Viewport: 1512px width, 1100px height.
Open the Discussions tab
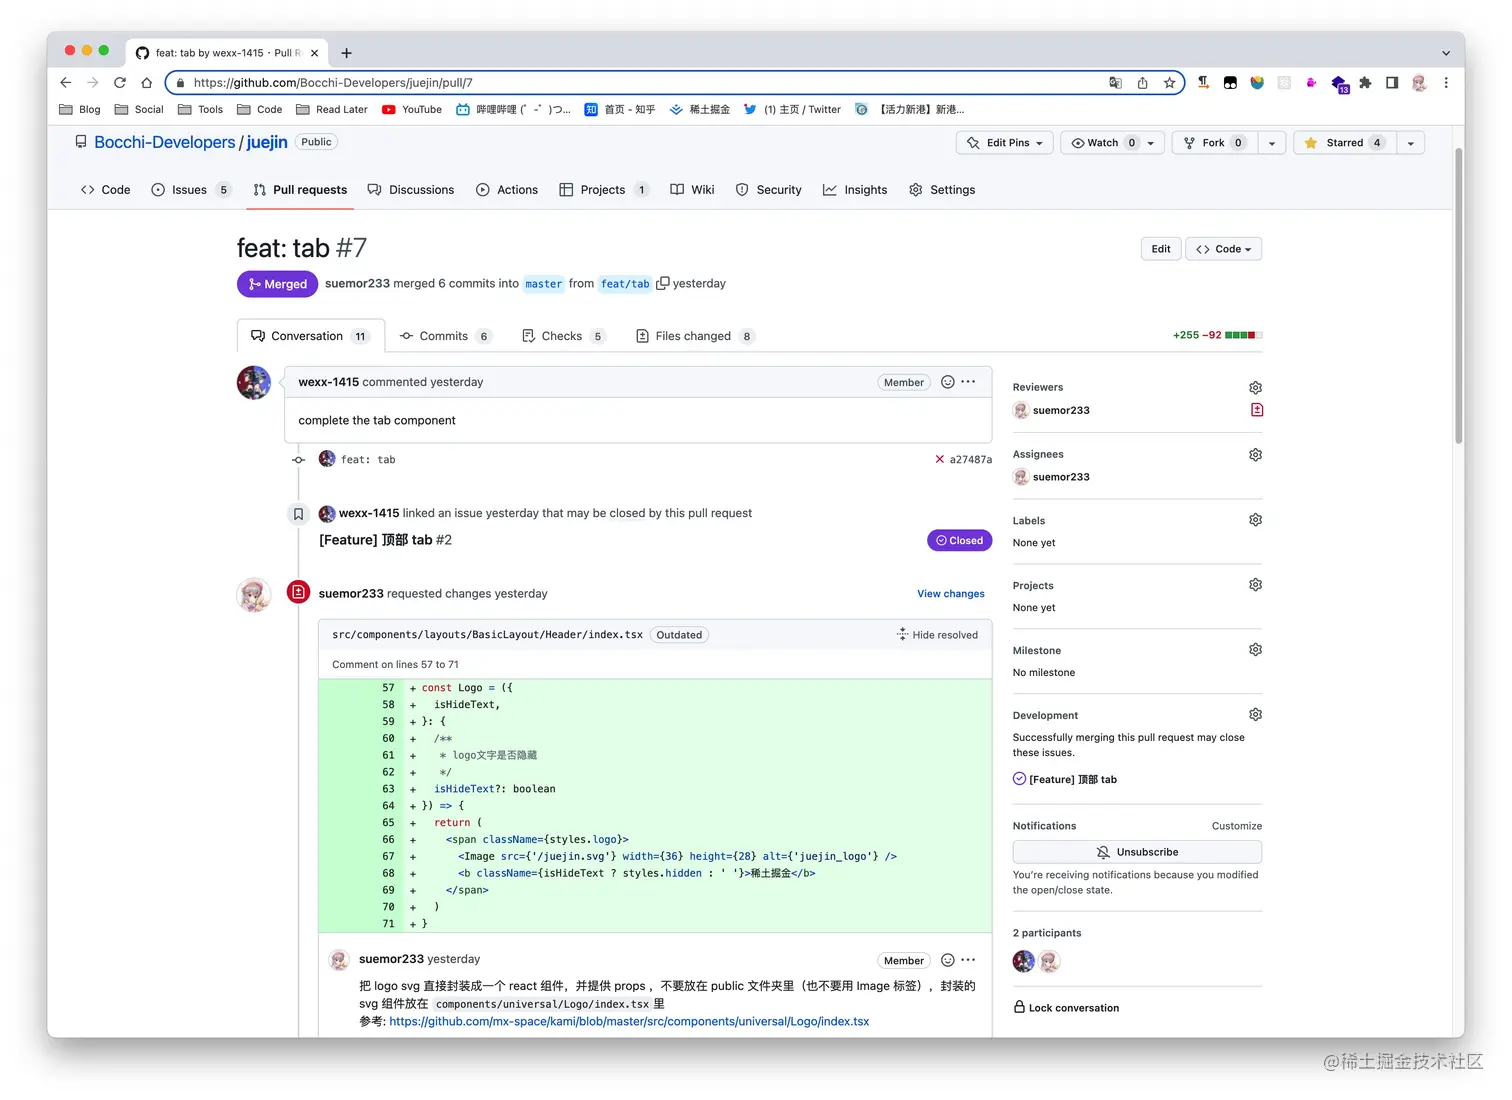click(x=411, y=190)
